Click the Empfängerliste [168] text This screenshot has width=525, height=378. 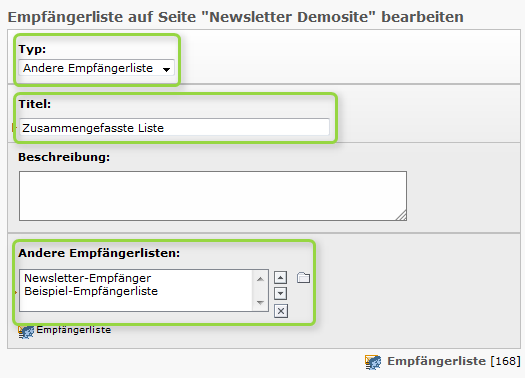pyautogui.click(x=454, y=361)
